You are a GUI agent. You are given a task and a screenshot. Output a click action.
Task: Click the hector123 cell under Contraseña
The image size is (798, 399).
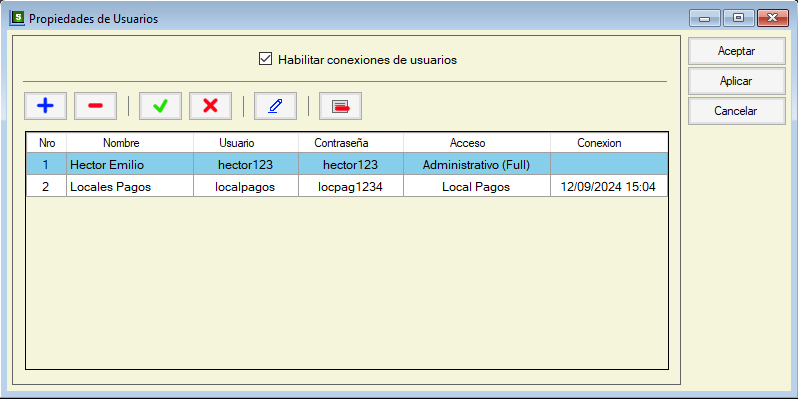click(x=351, y=165)
